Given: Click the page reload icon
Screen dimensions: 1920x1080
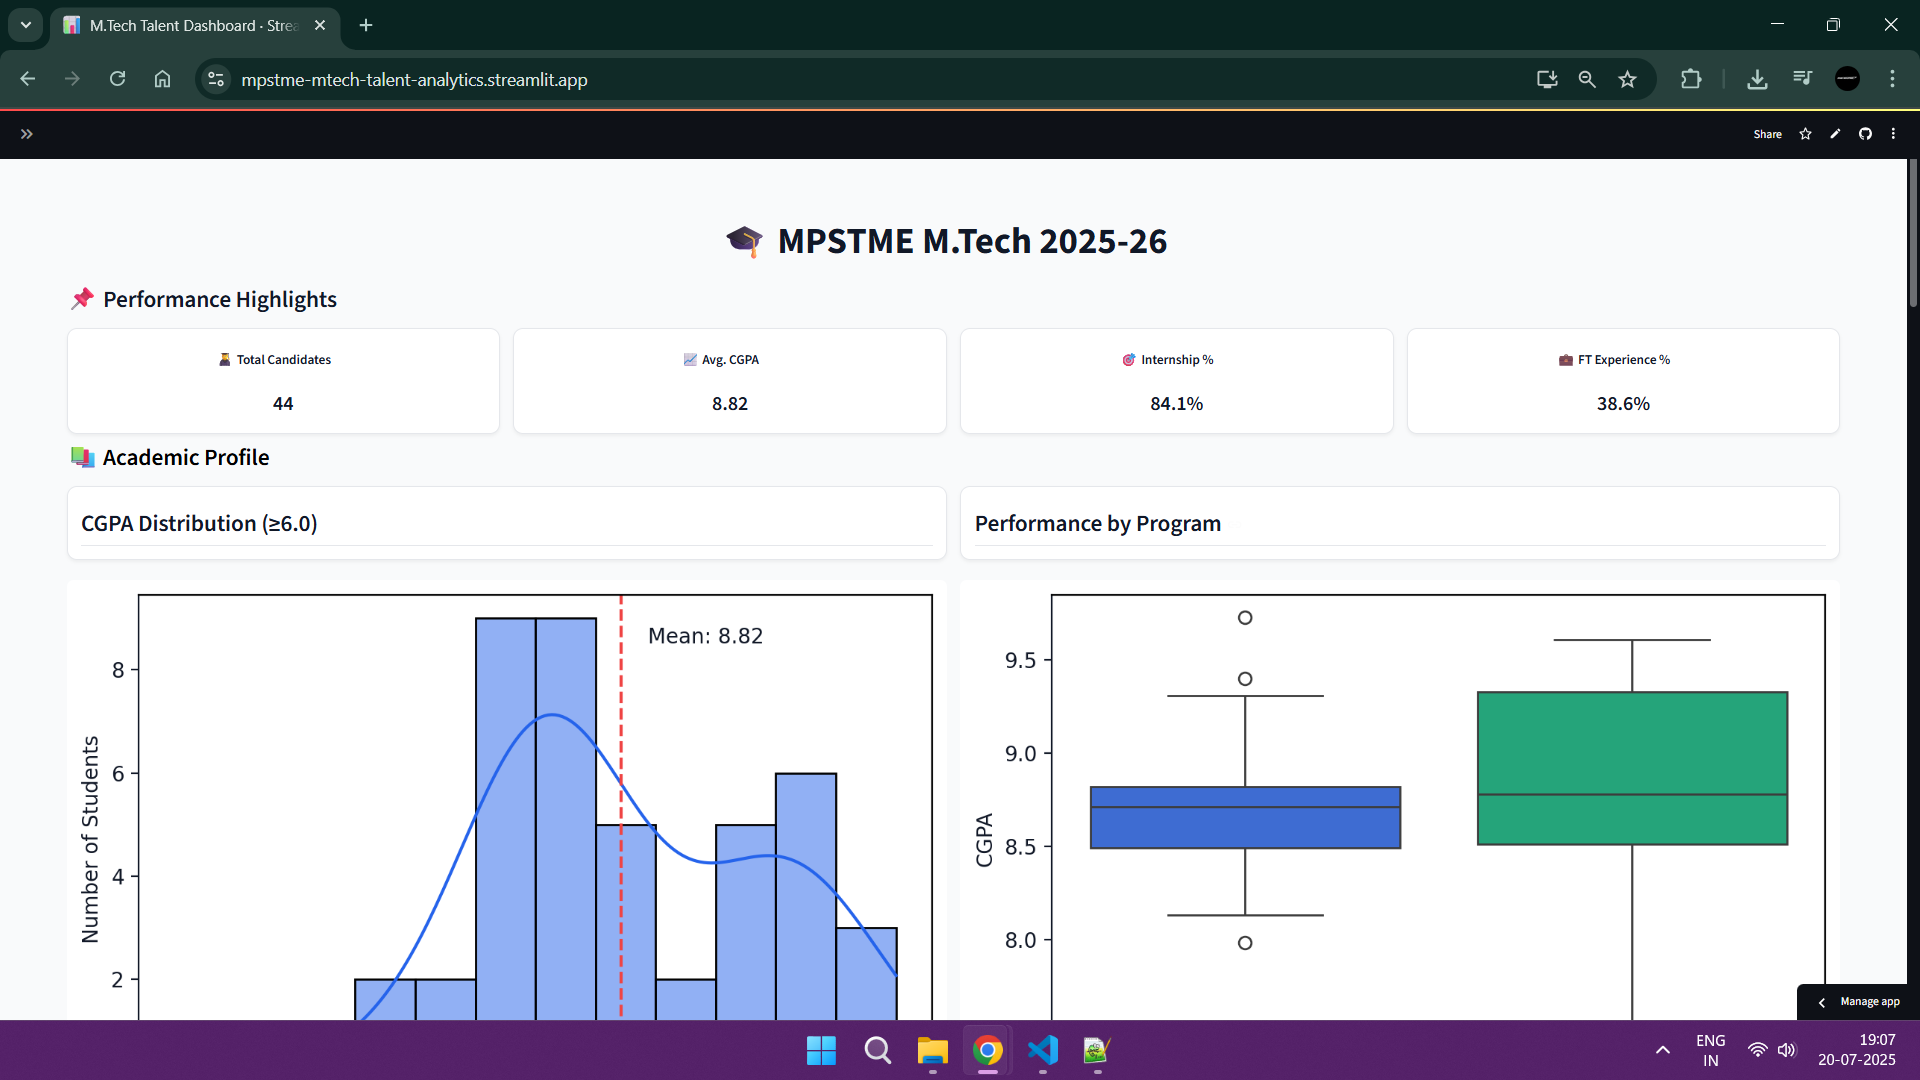Looking at the screenshot, I should pos(117,78).
